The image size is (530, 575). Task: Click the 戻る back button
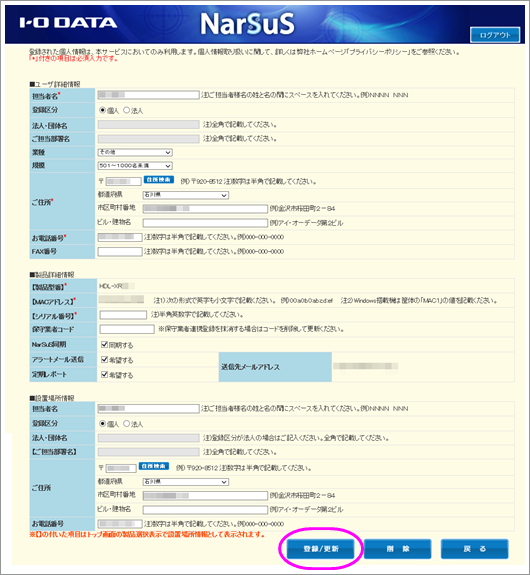click(x=475, y=549)
